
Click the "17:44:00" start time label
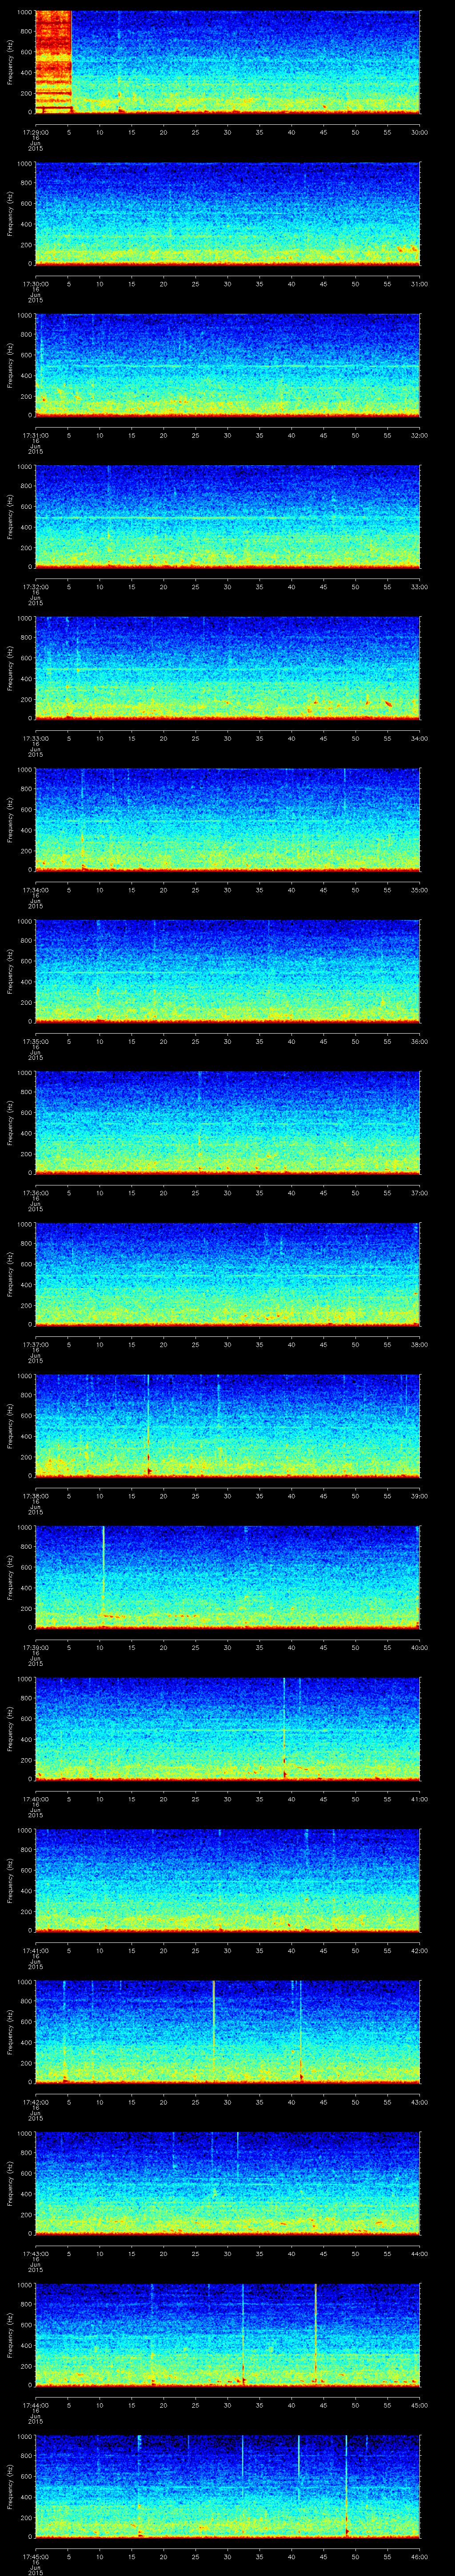35,2404
